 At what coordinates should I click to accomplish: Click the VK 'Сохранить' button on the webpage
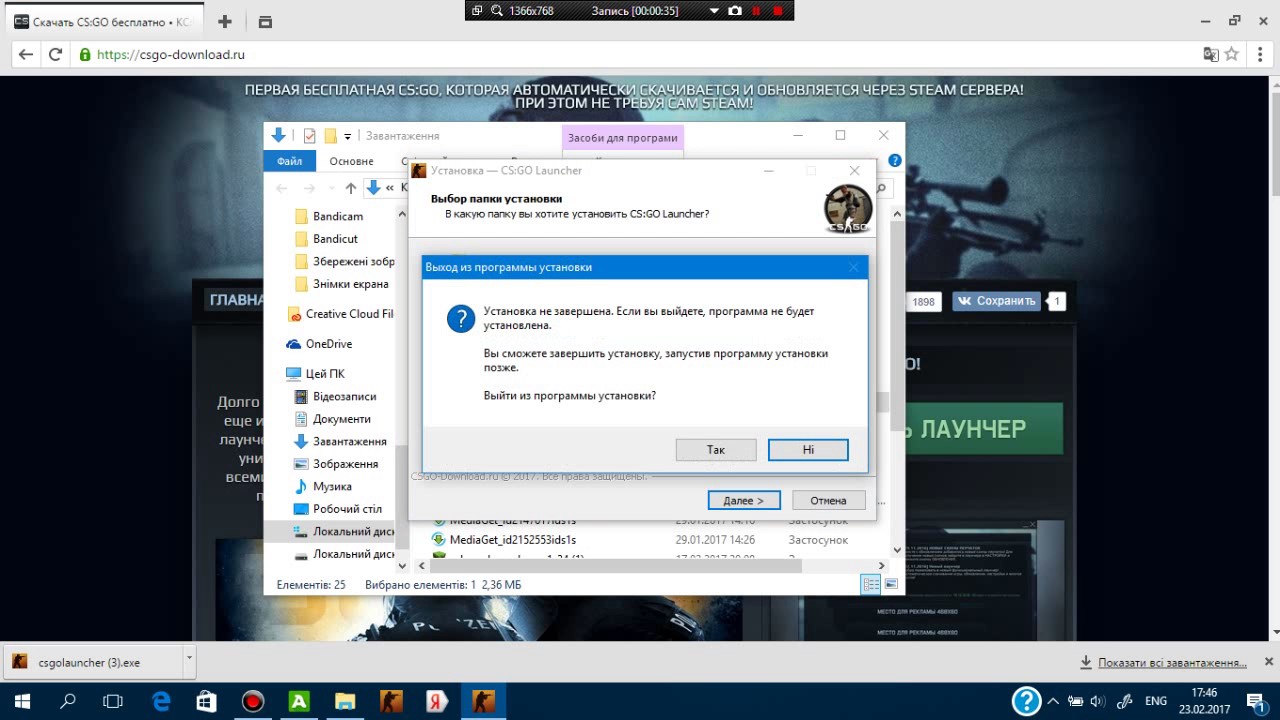(x=995, y=301)
